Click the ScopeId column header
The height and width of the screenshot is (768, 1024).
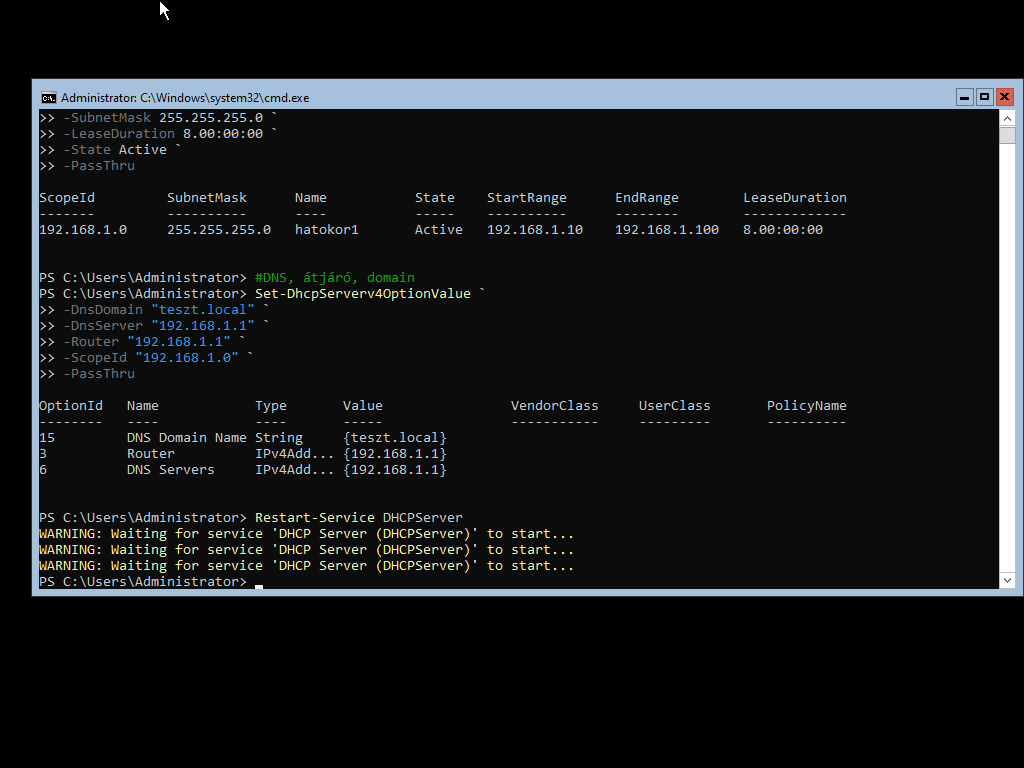(x=67, y=198)
